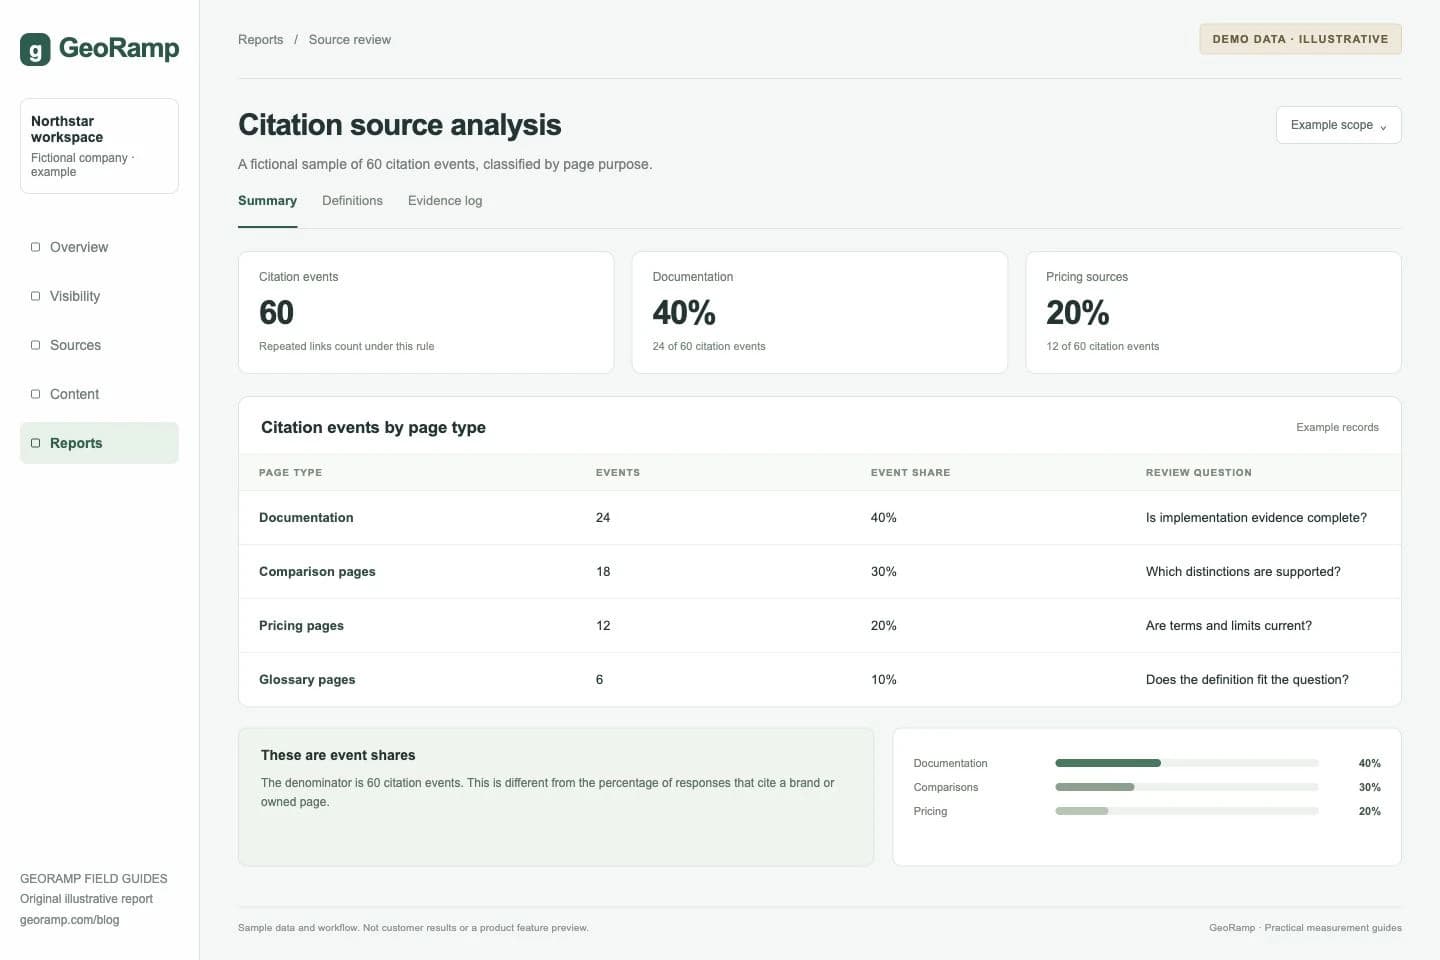Image resolution: width=1440 pixels, height=960 pixels.
Task: Select the Comparison pages table row
Action: click(x=819, y=572)
